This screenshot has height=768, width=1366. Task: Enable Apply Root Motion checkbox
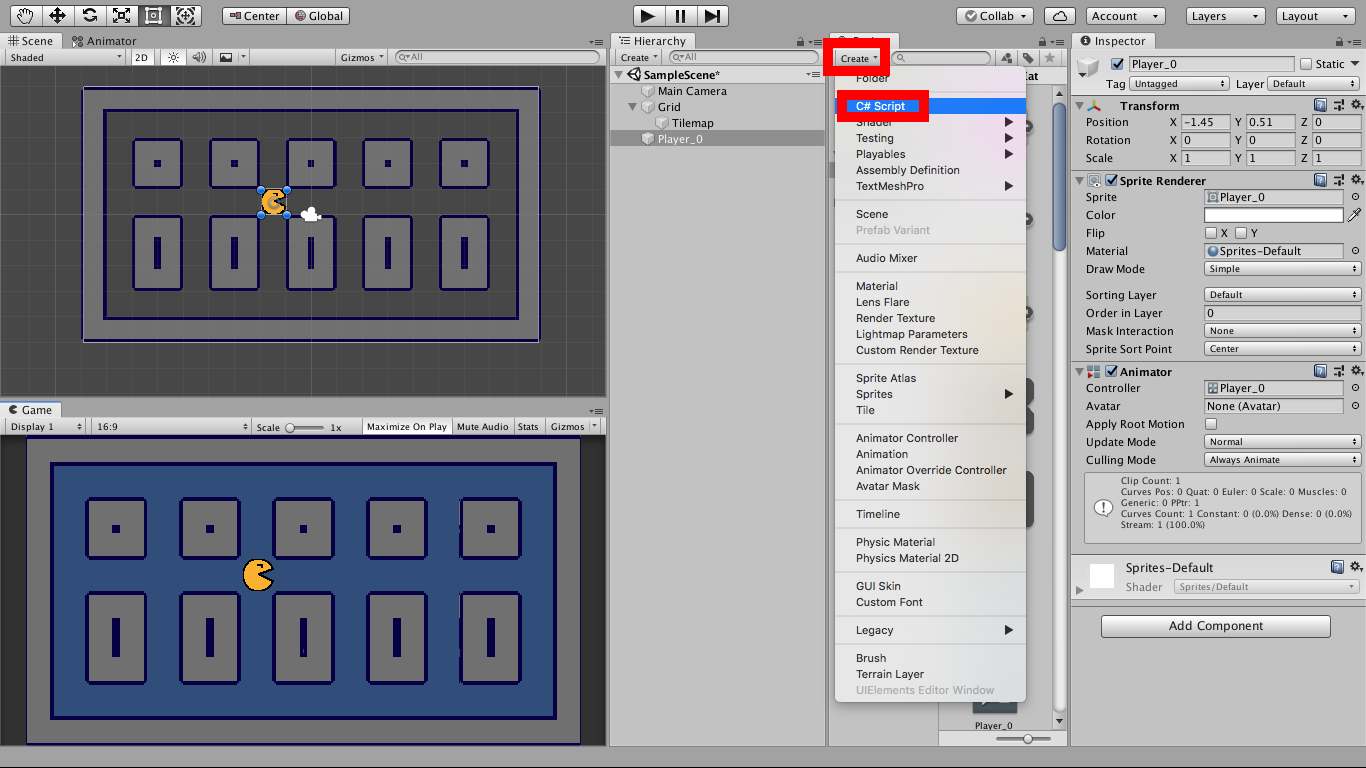tap(1211, 424)
